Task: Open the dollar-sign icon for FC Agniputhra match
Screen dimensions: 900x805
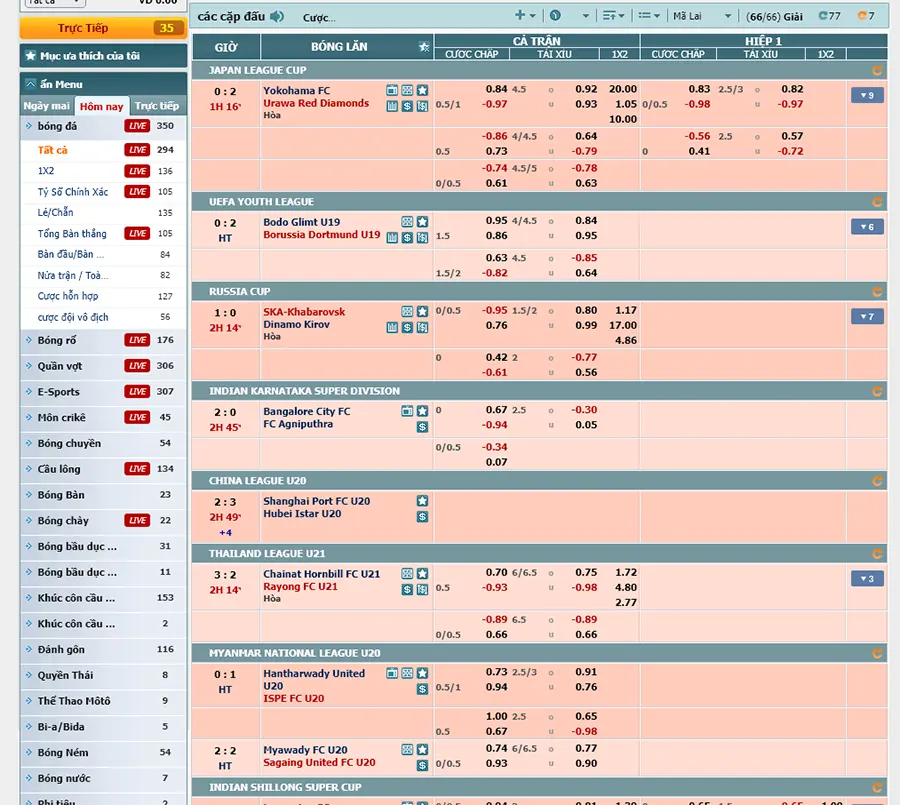Action: (x=422, y=427)
